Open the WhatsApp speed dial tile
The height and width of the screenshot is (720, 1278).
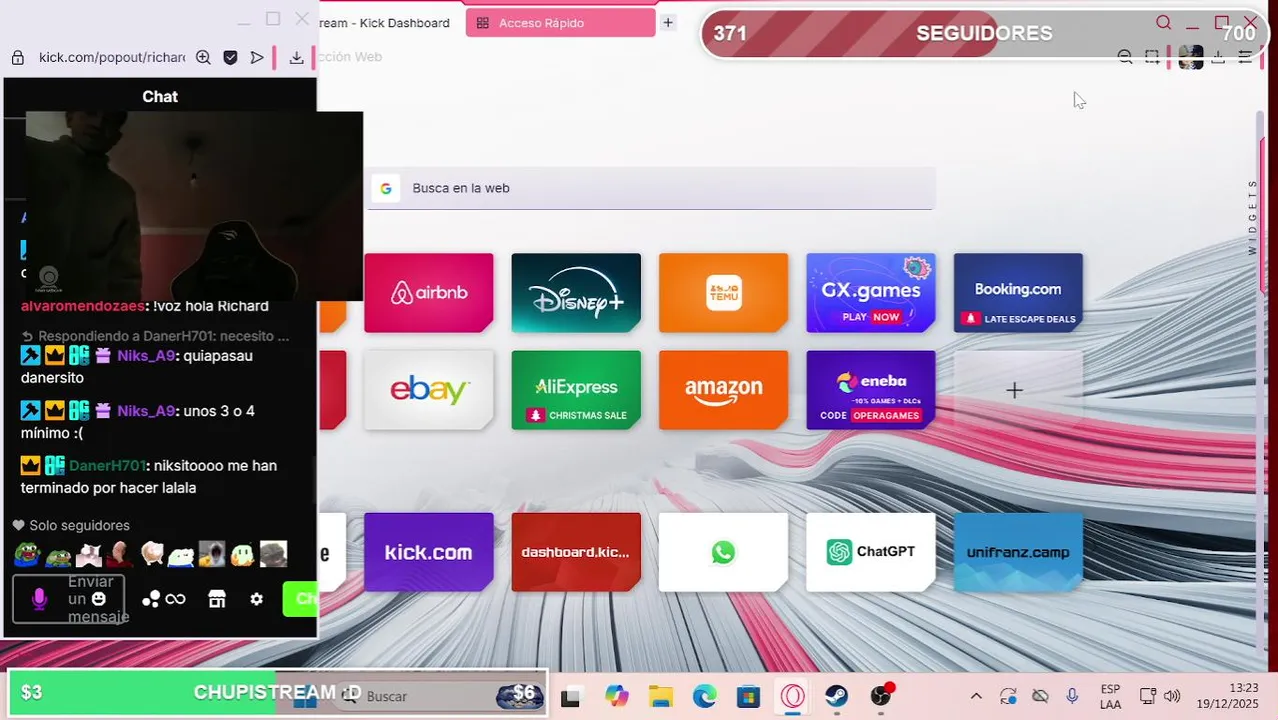click(x=723, y=552)
